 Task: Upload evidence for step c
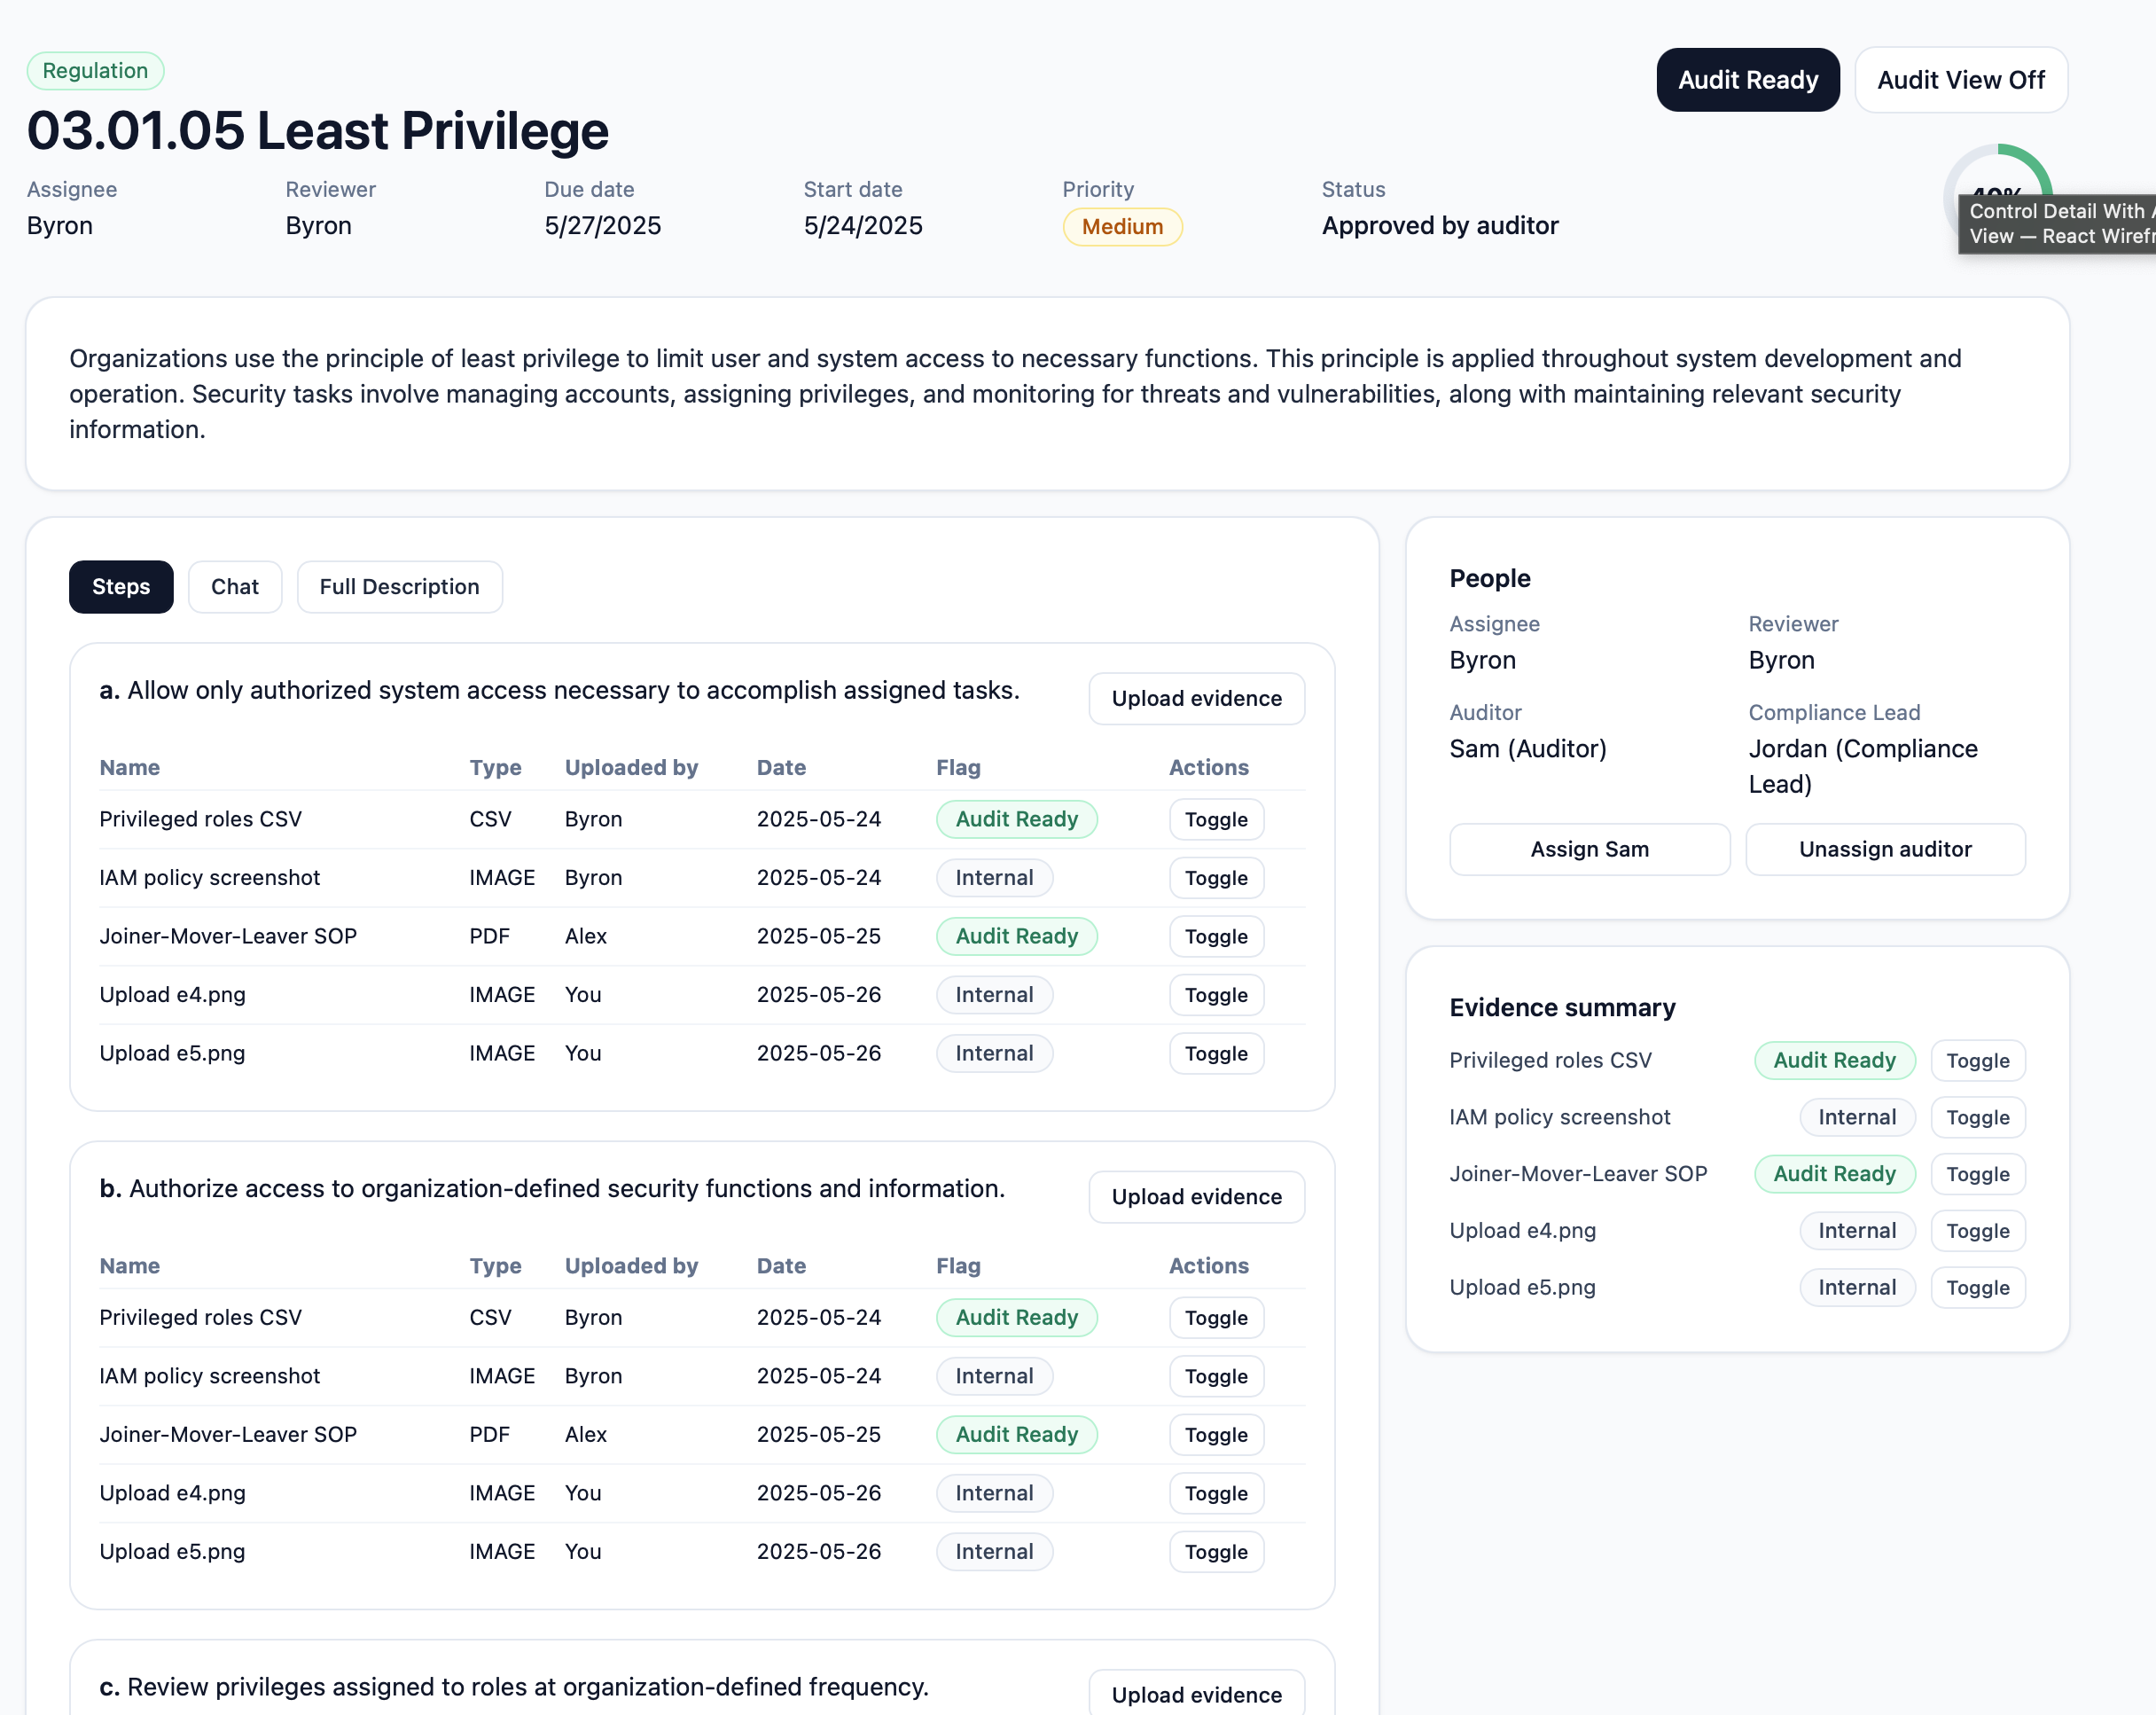click(1196, 1694)
